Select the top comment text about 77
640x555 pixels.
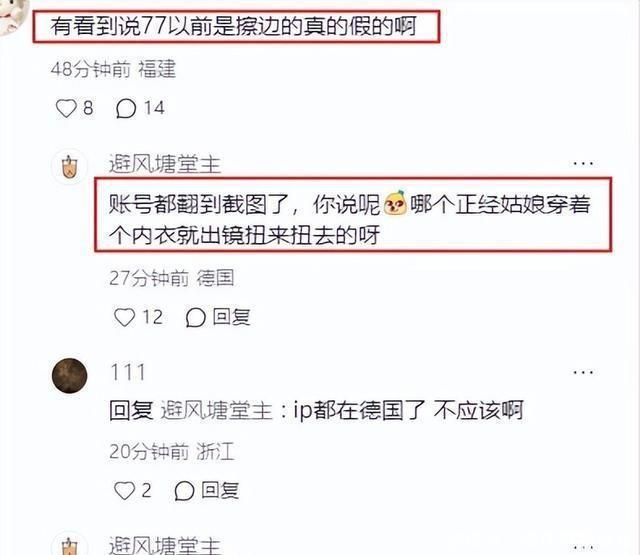233,27
